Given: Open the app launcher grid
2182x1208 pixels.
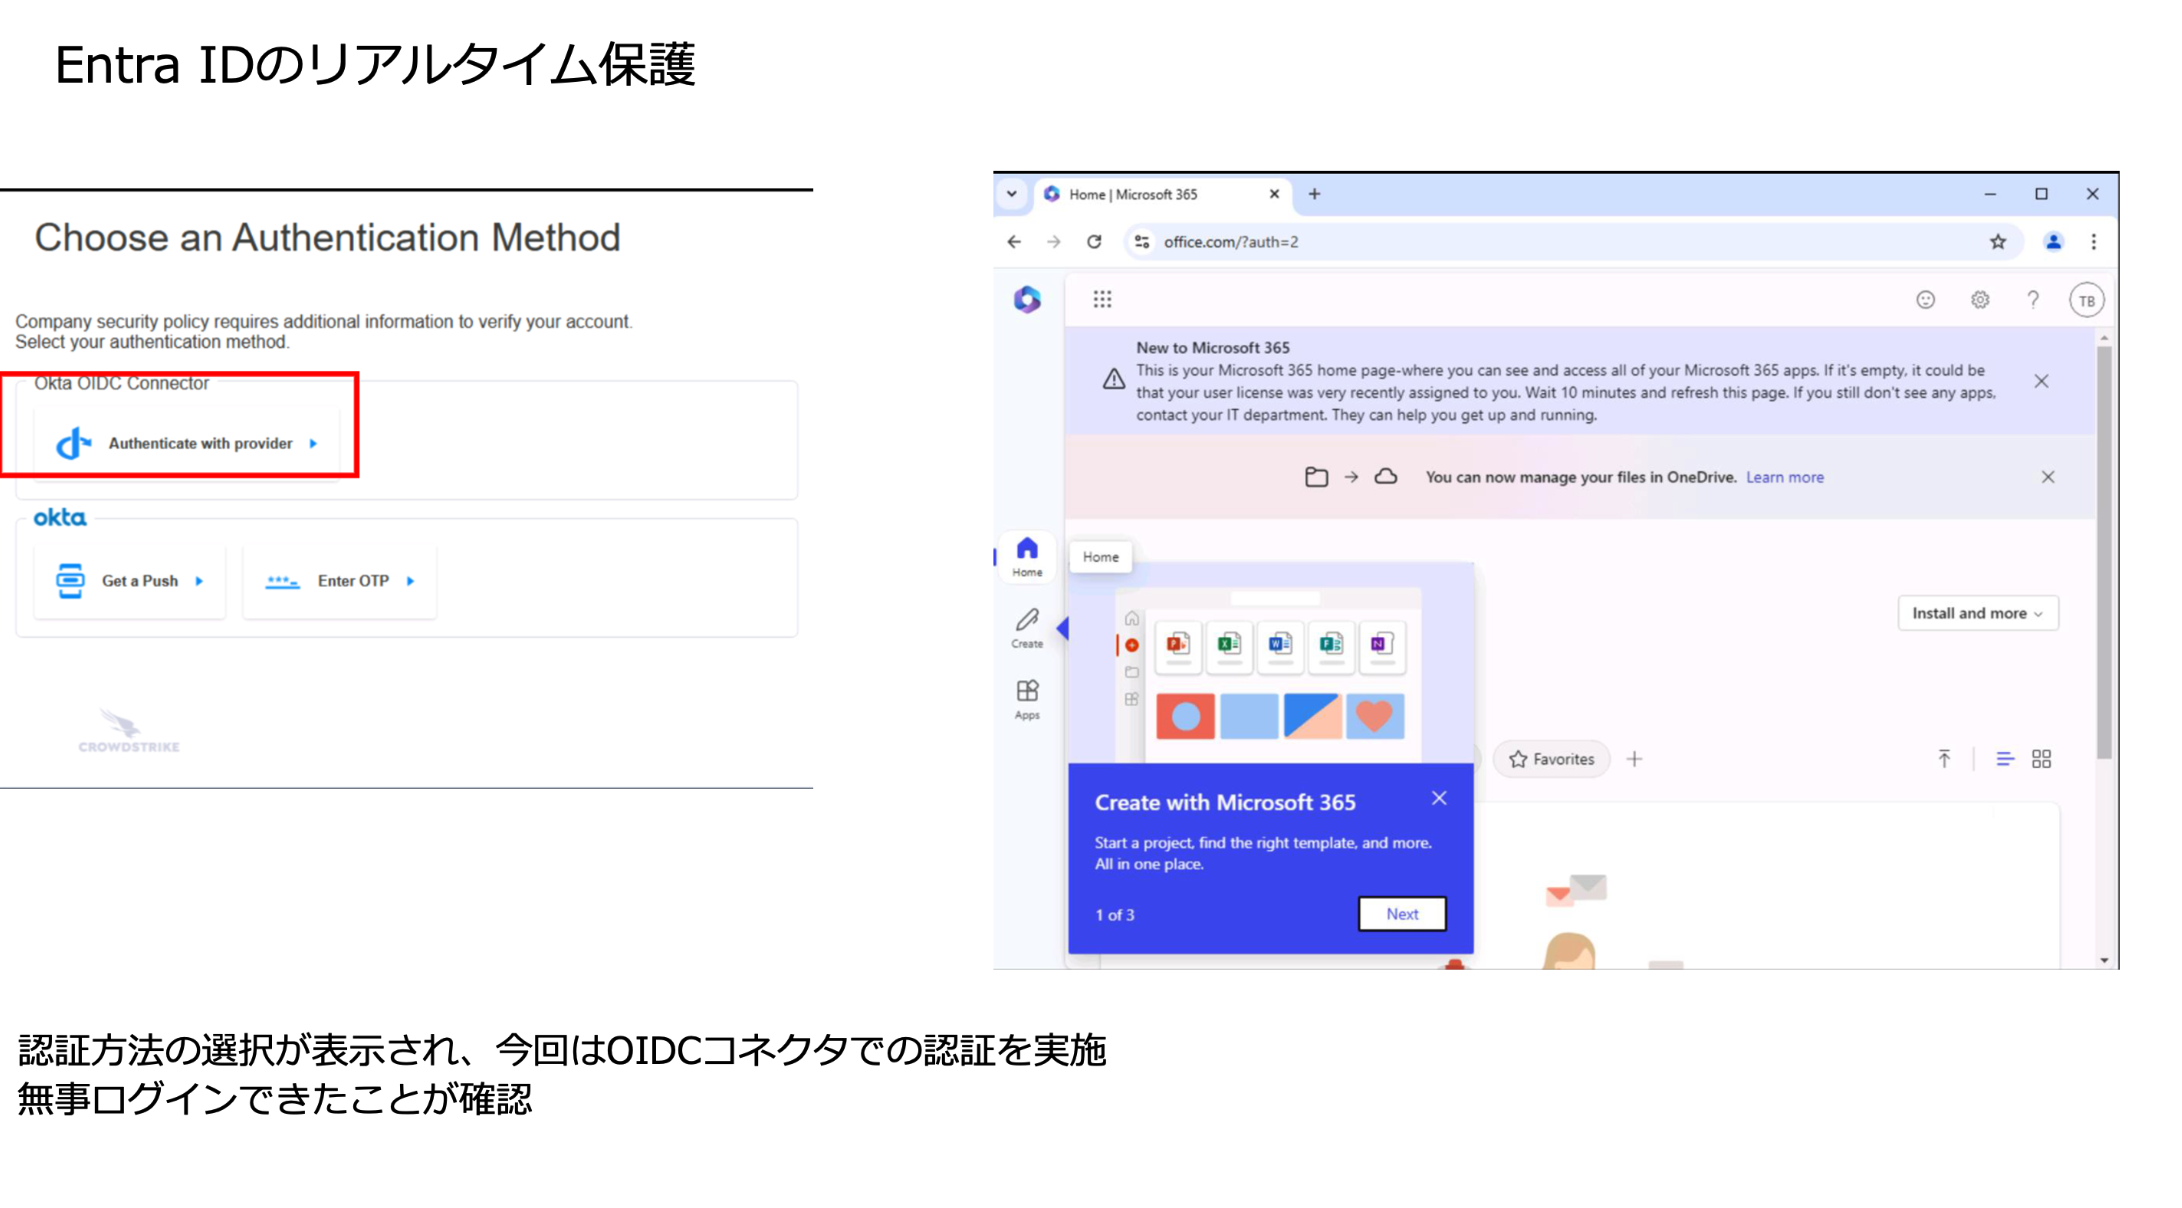Looking at the screenshot, I should click(x=1102, y=299).
